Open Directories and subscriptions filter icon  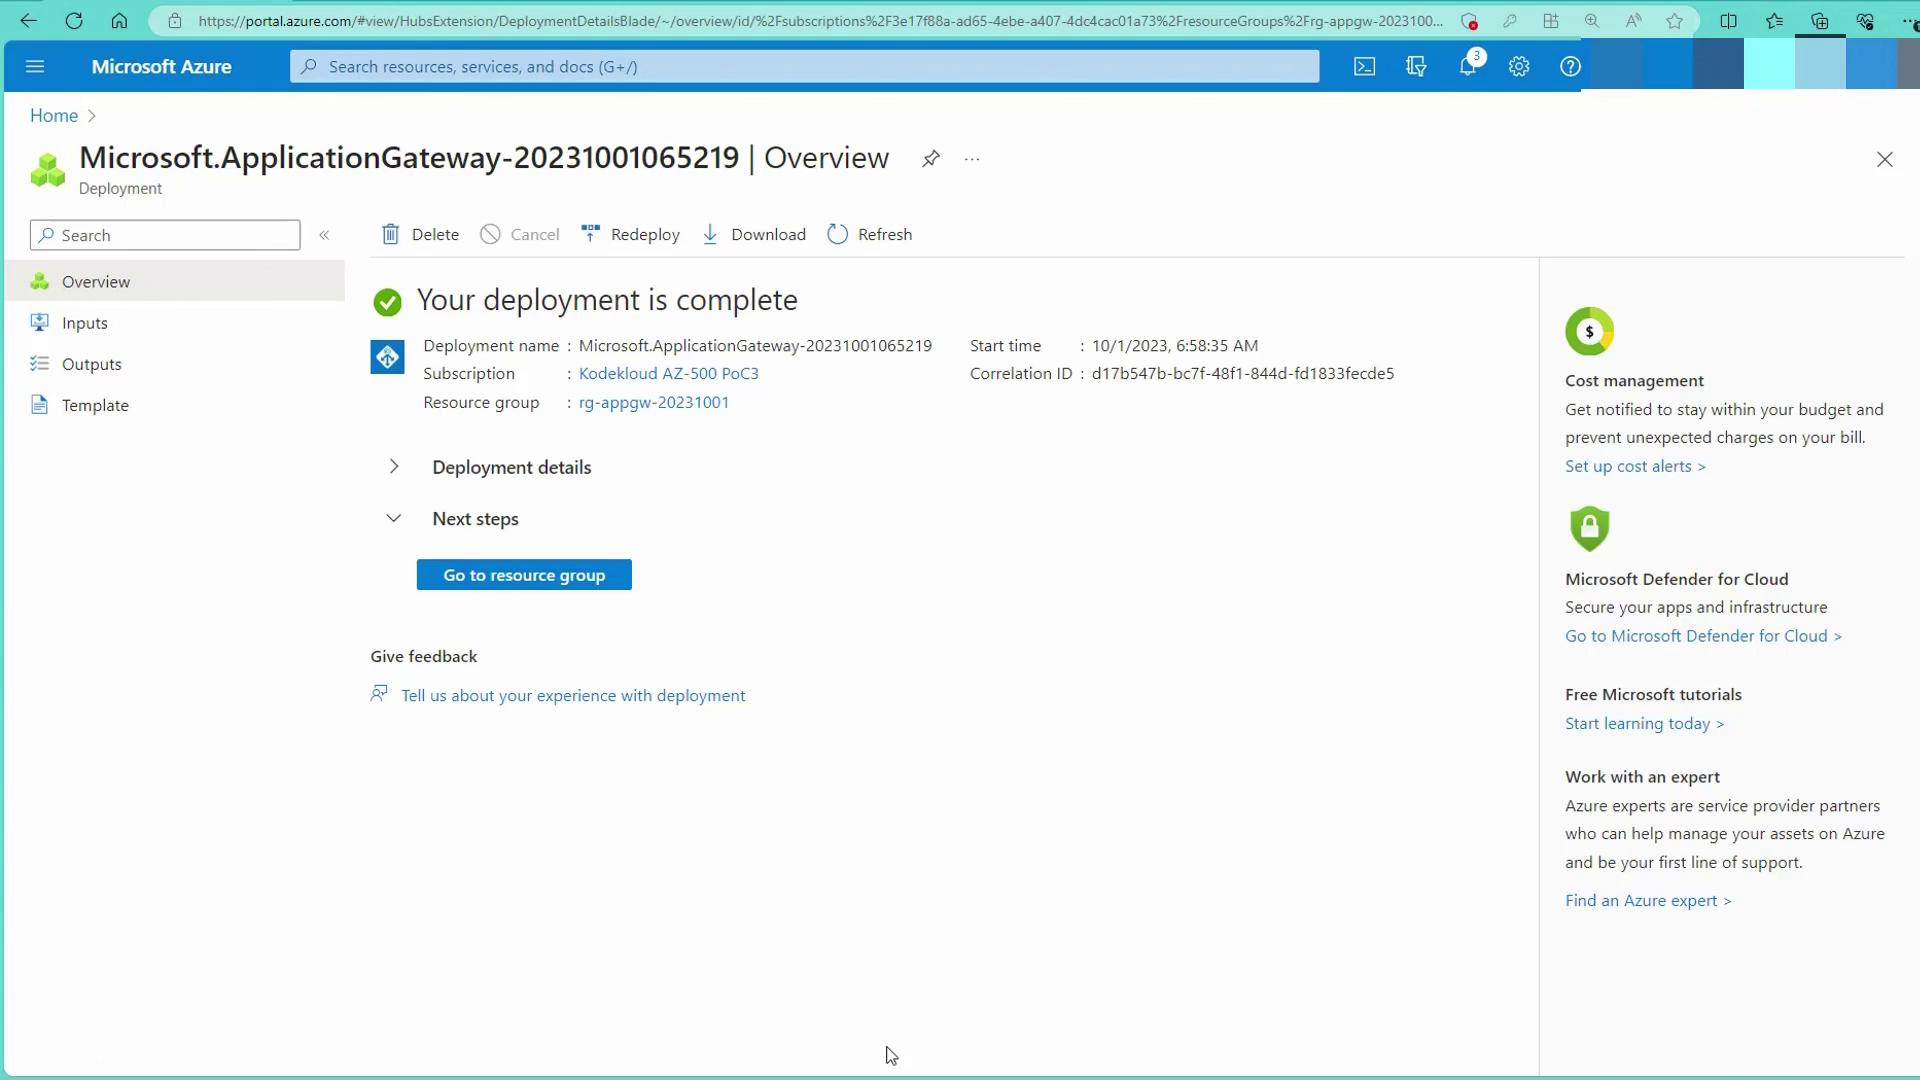tap(1416, 66)
